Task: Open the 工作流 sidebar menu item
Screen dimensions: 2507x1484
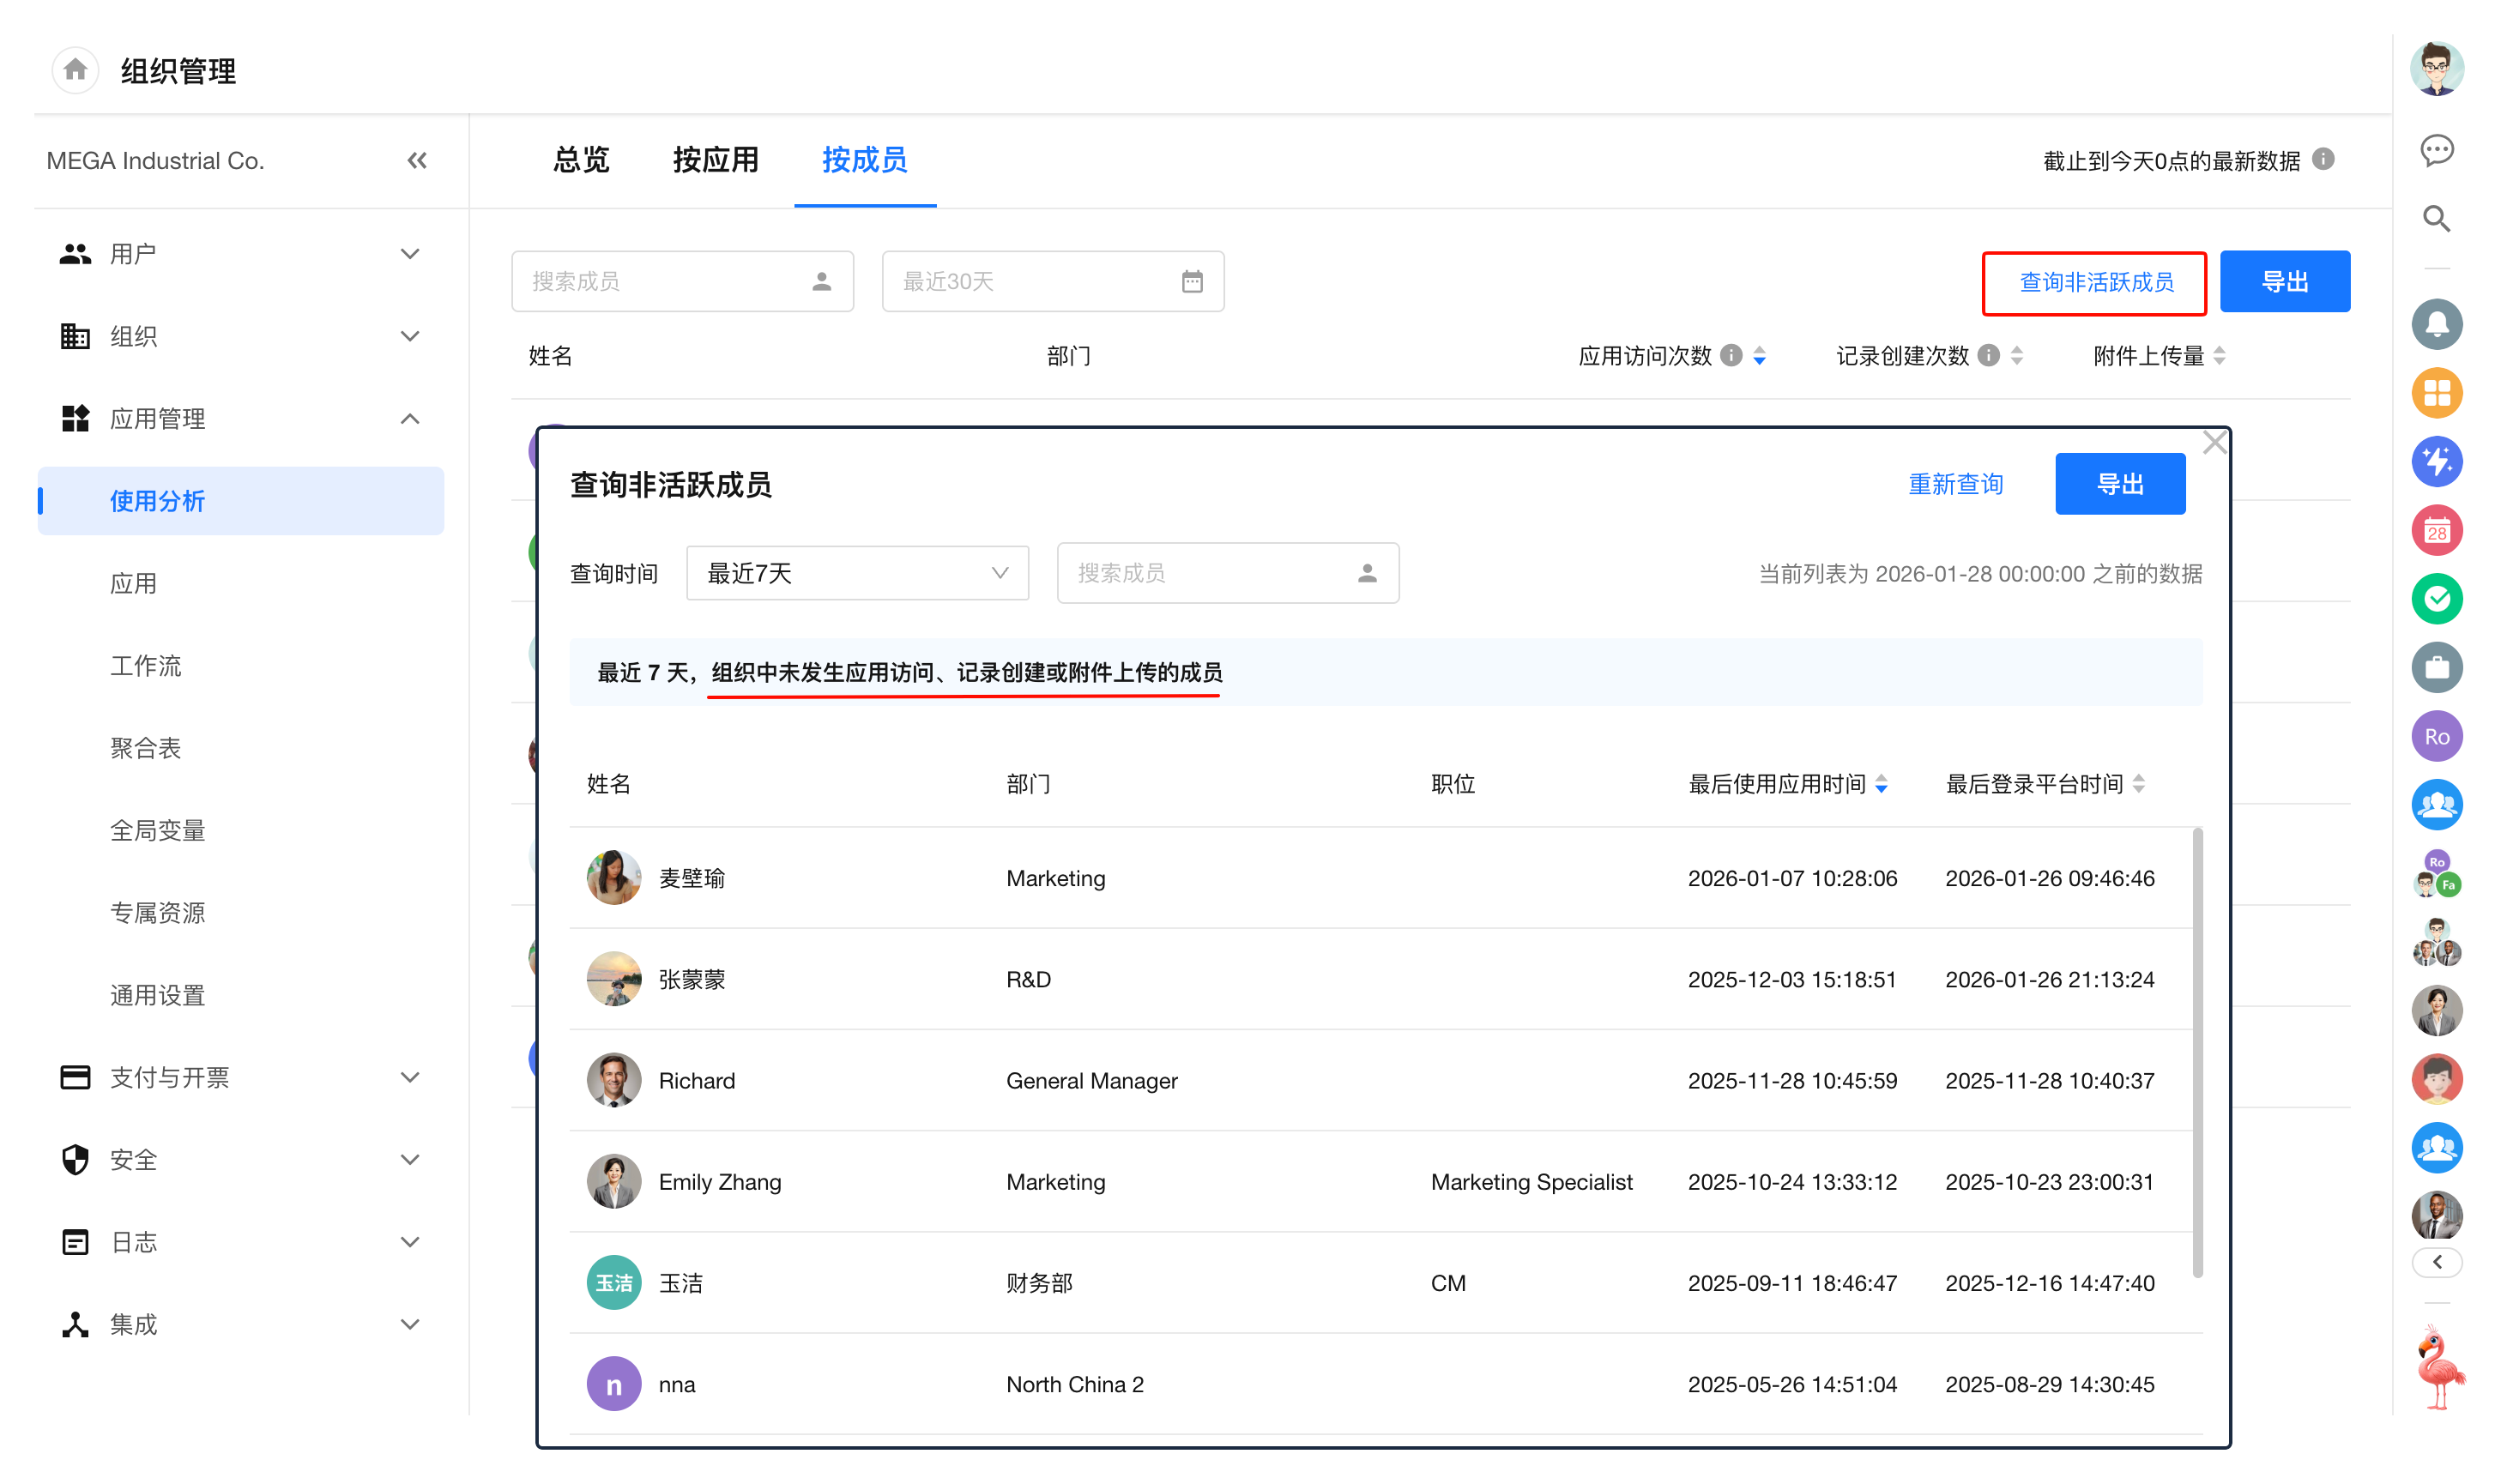Action: tap(146, 666)
